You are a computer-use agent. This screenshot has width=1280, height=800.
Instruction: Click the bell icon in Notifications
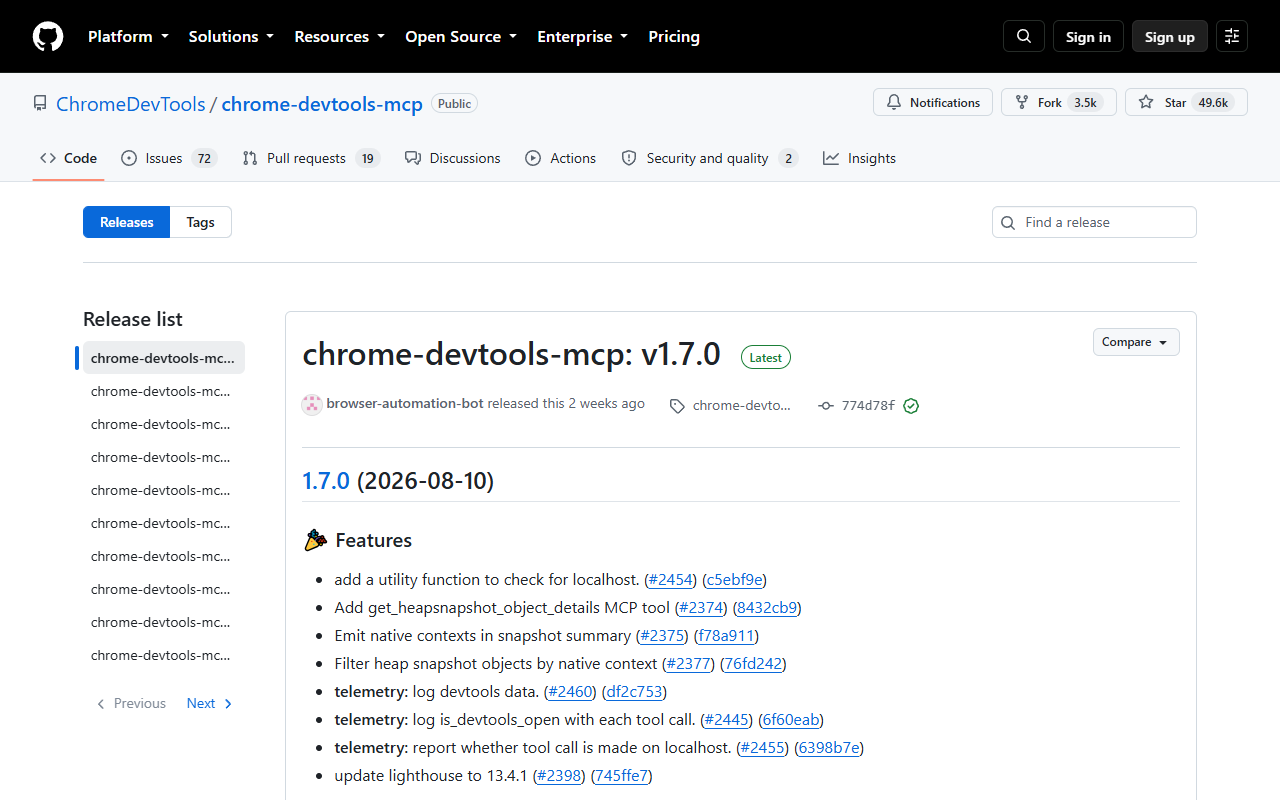894,102
